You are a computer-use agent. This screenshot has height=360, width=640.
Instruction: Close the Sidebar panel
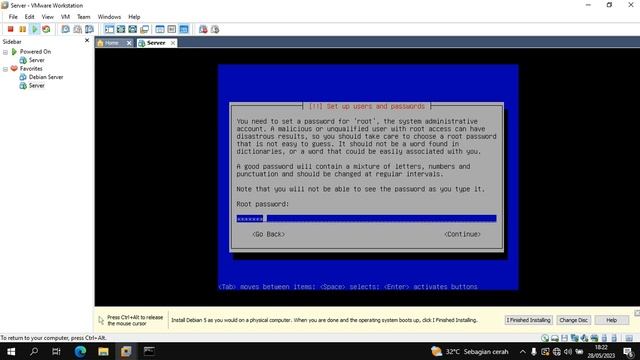point(87,40)
